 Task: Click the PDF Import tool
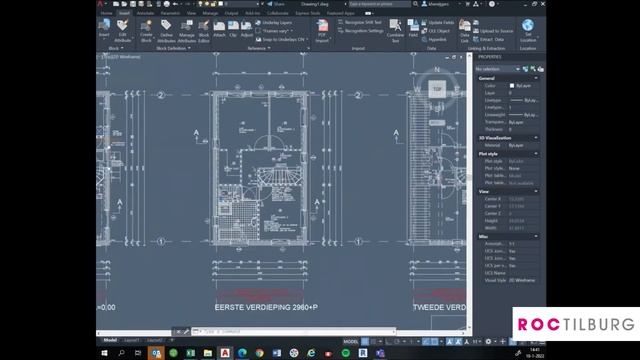click(322, 31)
